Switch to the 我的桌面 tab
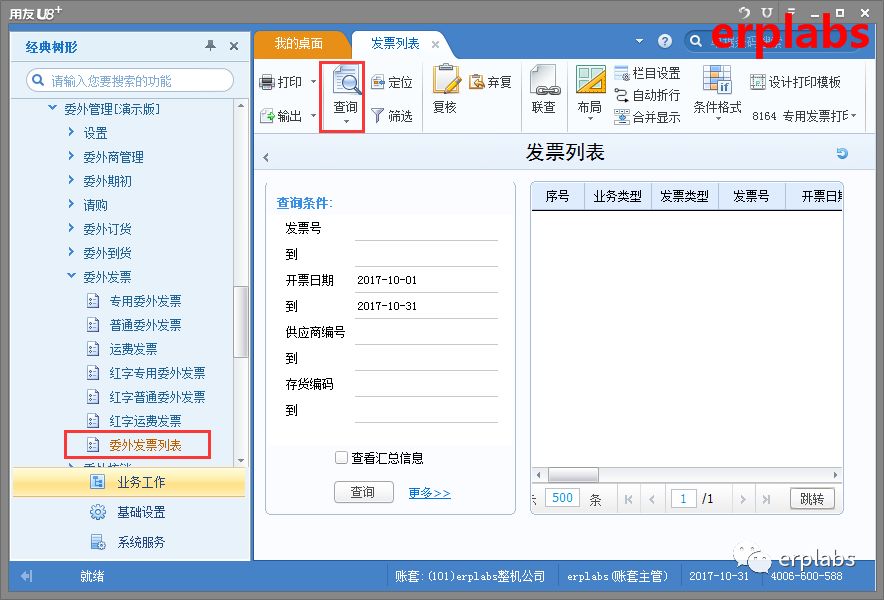The height and width of the screenshot is (600, 884). tap(299, 43)
